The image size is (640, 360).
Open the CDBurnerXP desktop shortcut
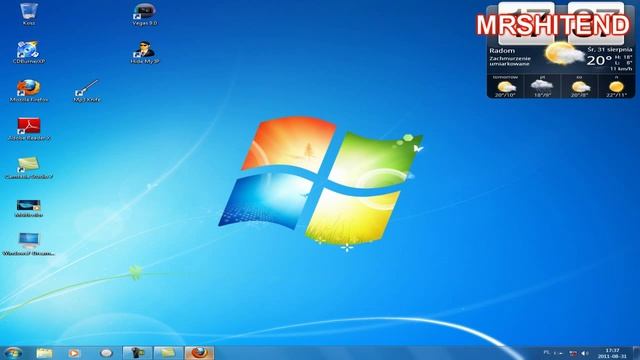[x=28, y=52]
